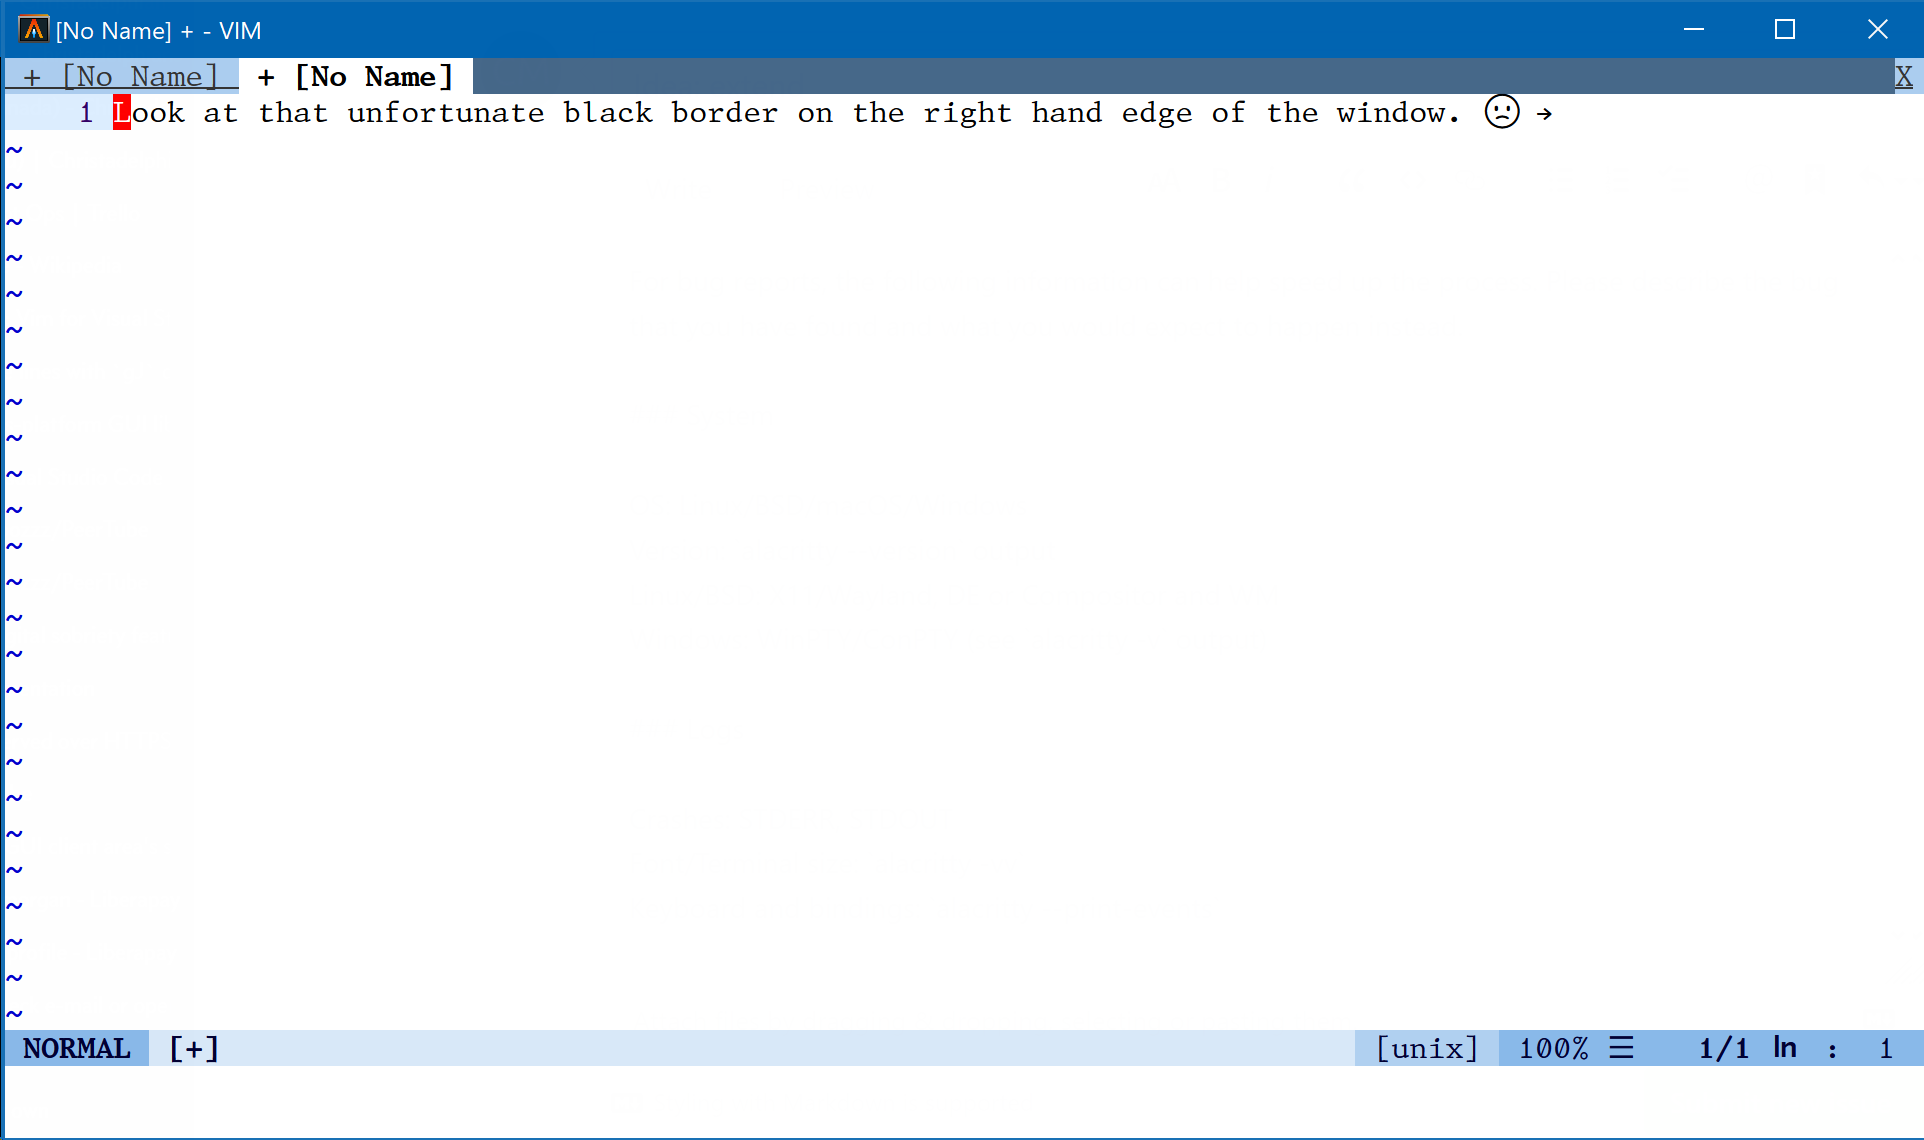Viewport: 1924px width, 1140px height.
Task: Click the word 'unfortunate' in the text
Action: point(446,113)
